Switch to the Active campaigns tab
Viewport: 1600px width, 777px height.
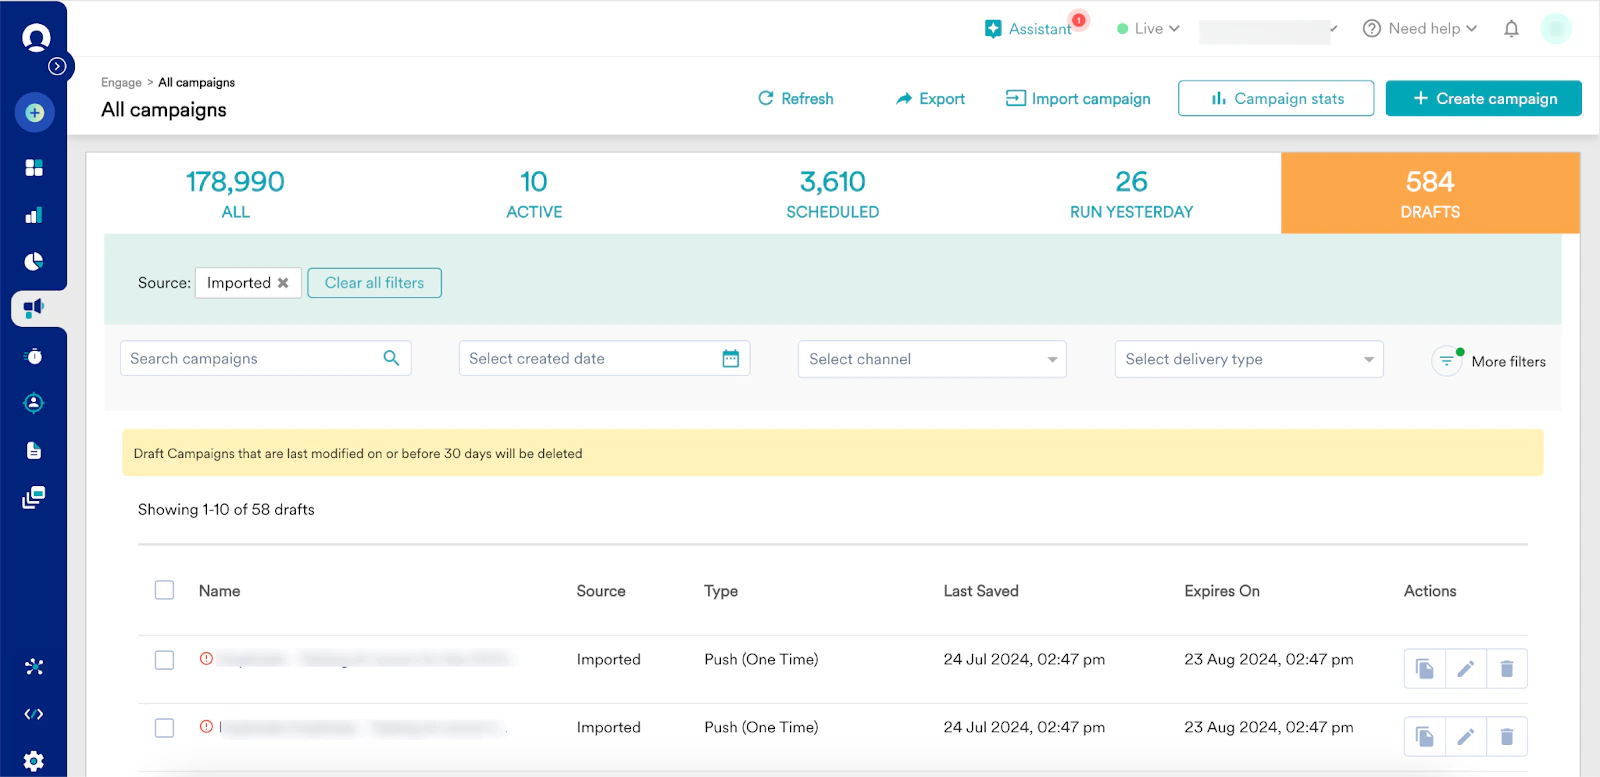point(534,193)
